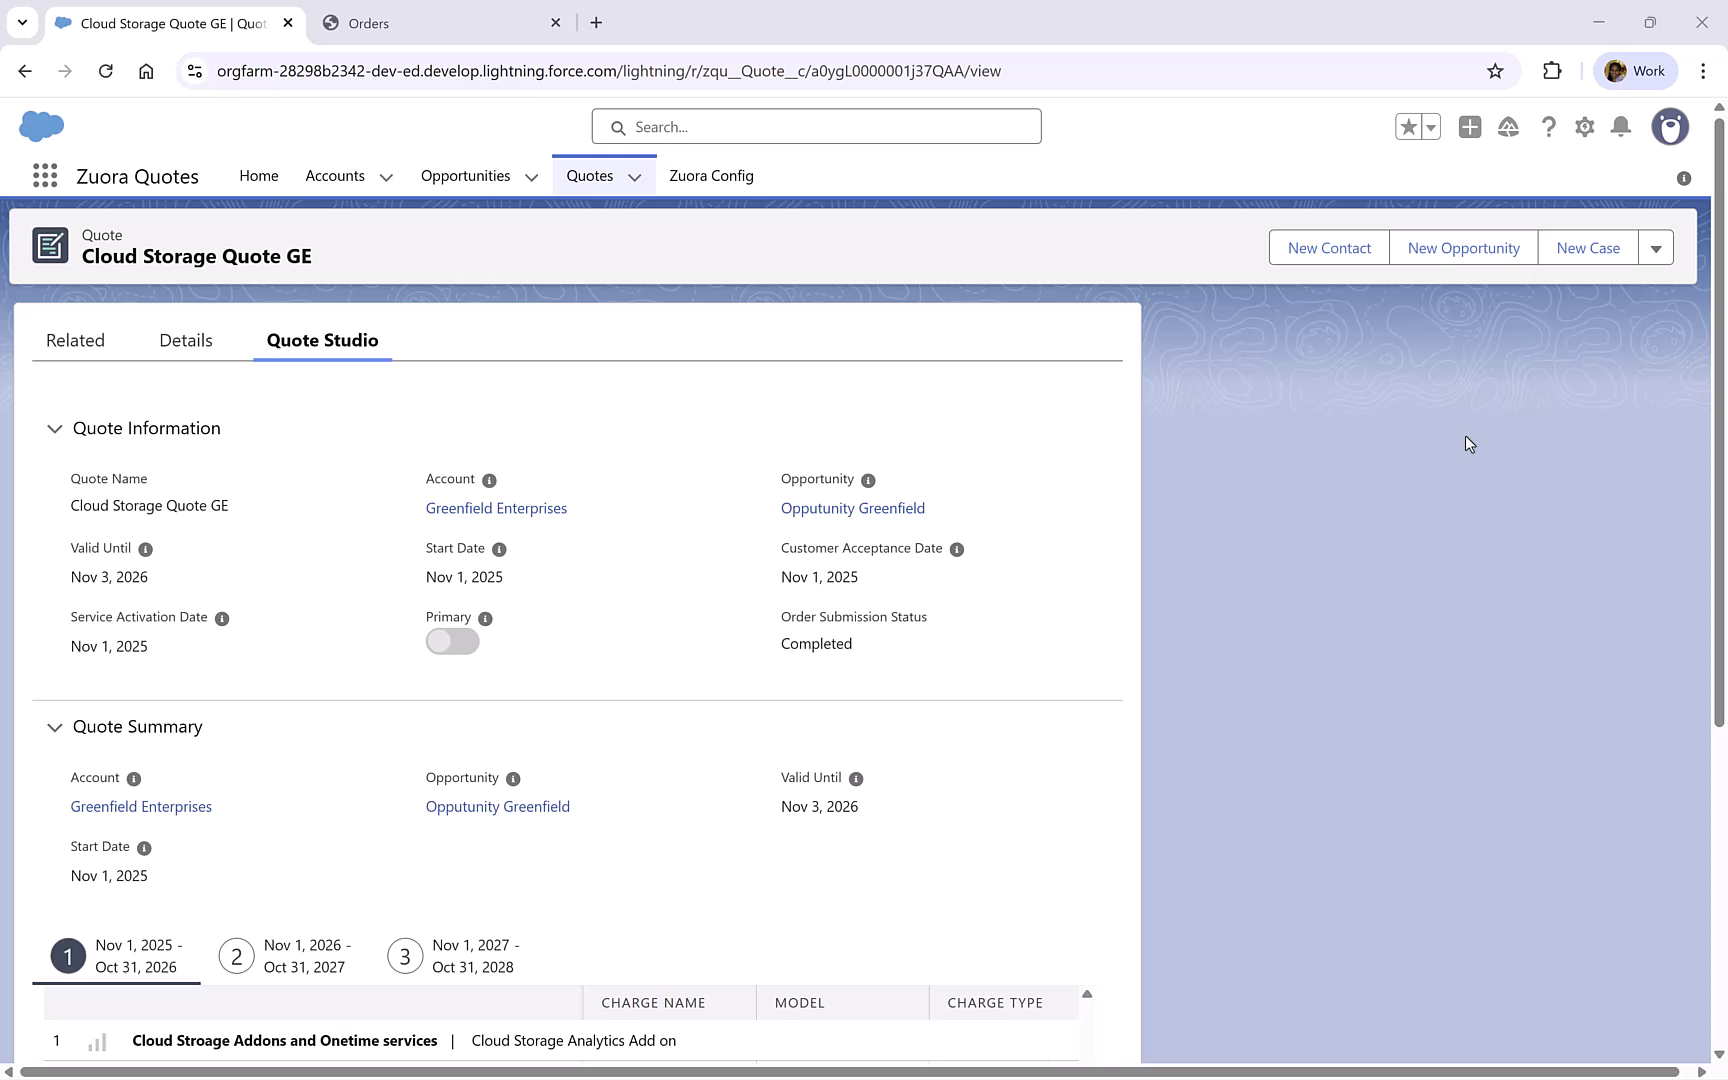Open the Greenfield Enterprises account link

(x=497, y=508)
